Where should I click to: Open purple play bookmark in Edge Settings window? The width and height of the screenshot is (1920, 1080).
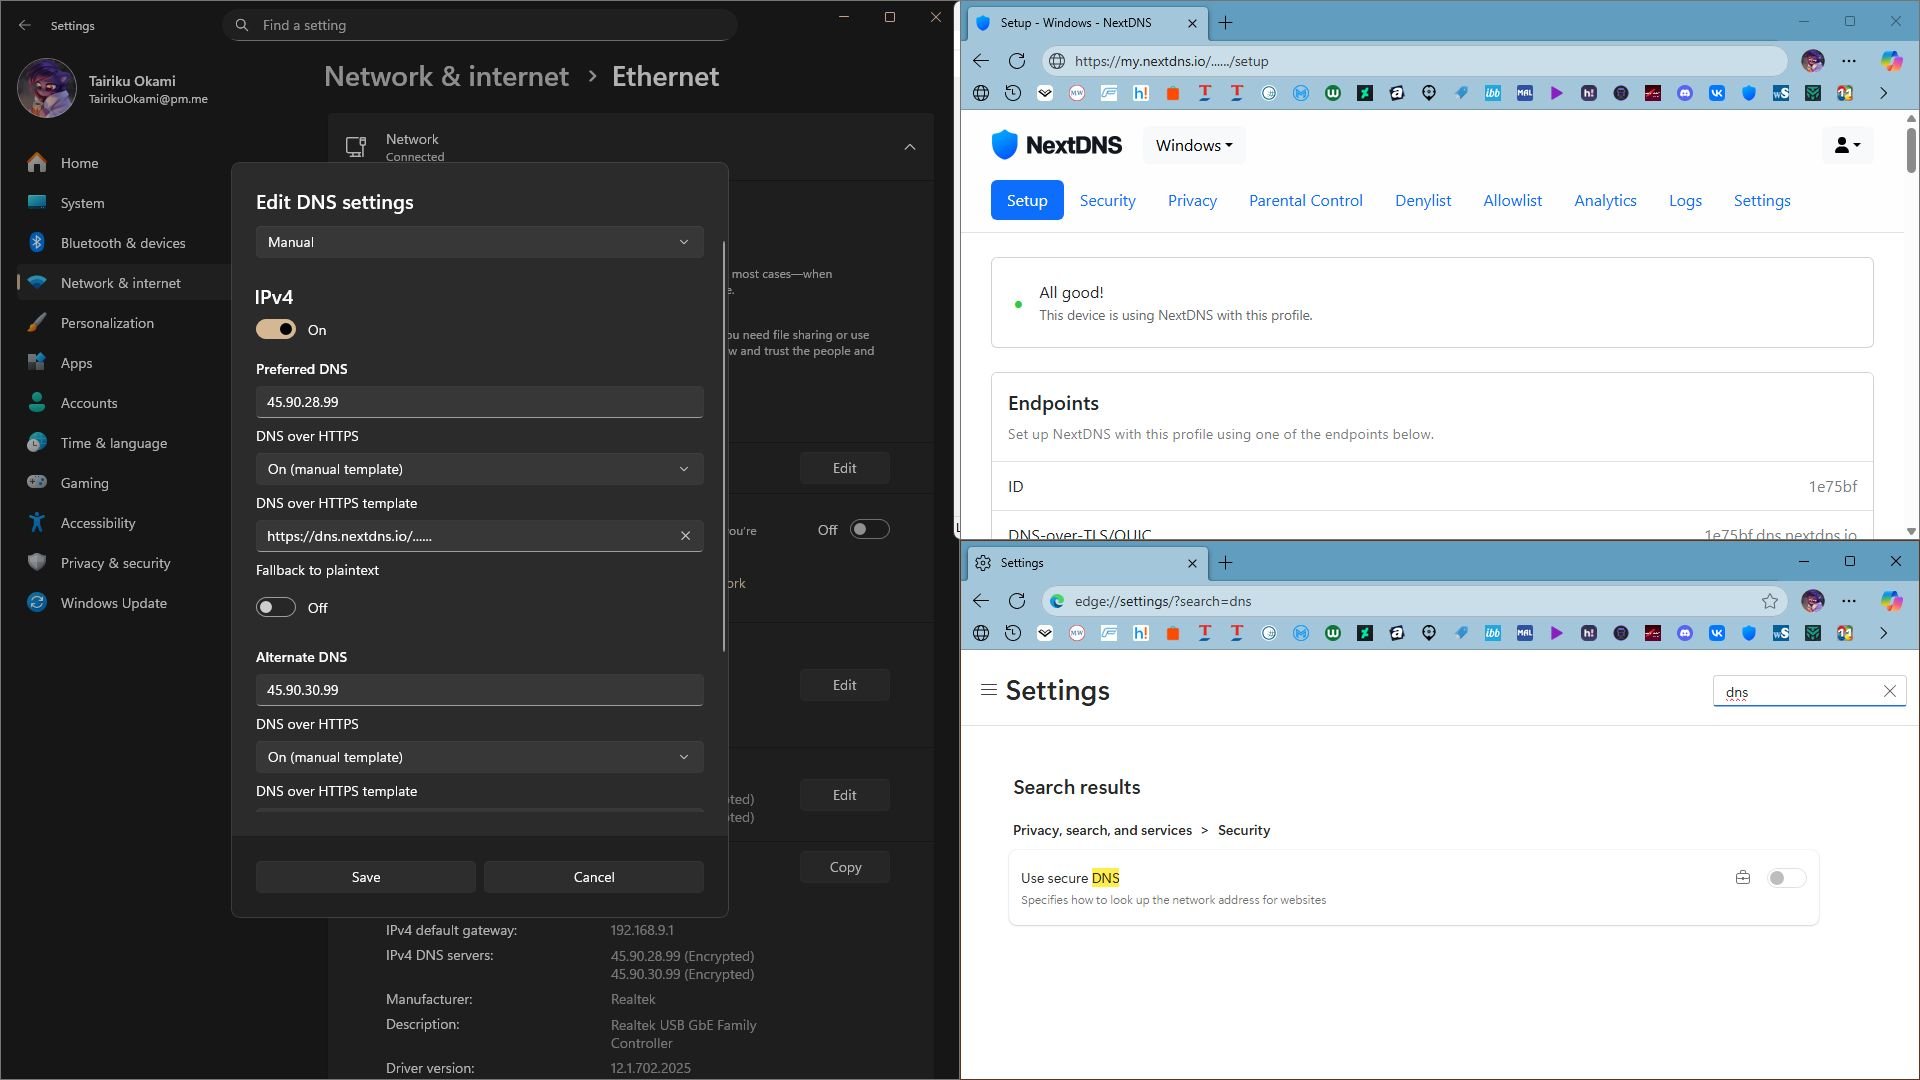coord(1557,633)
